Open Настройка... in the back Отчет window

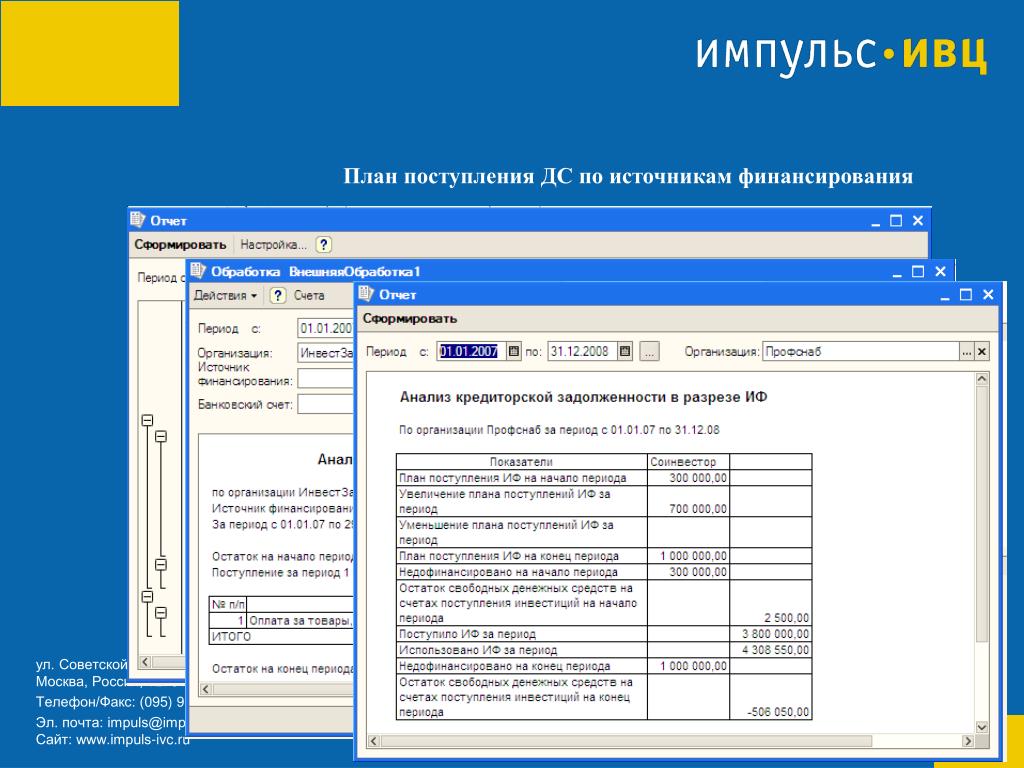(273, 245)
